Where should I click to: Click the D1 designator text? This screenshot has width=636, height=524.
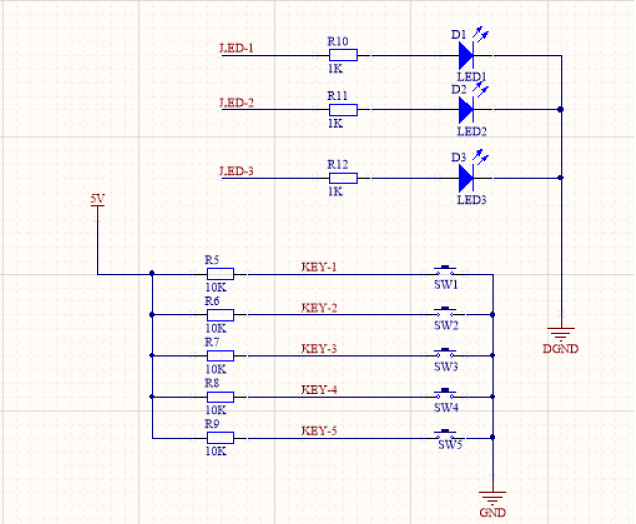coord(459,35)
